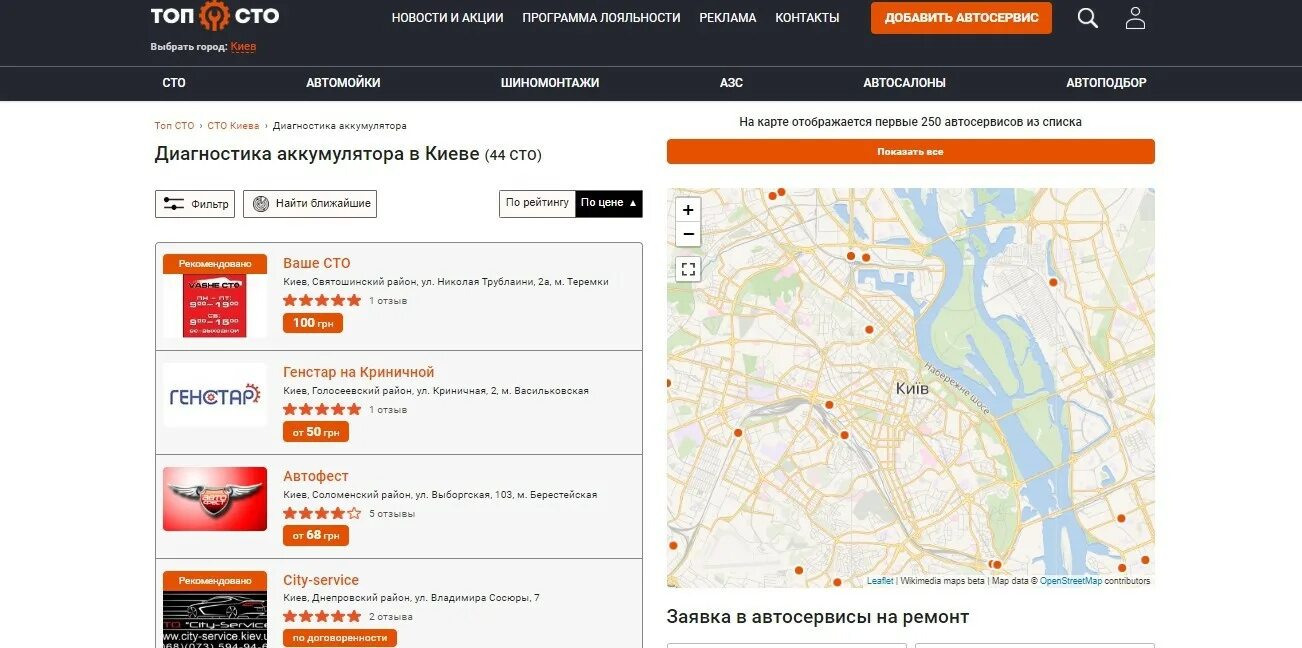The image size is (1302, 648).
Task: Sort the list По цене
Action: click(609, 203)
